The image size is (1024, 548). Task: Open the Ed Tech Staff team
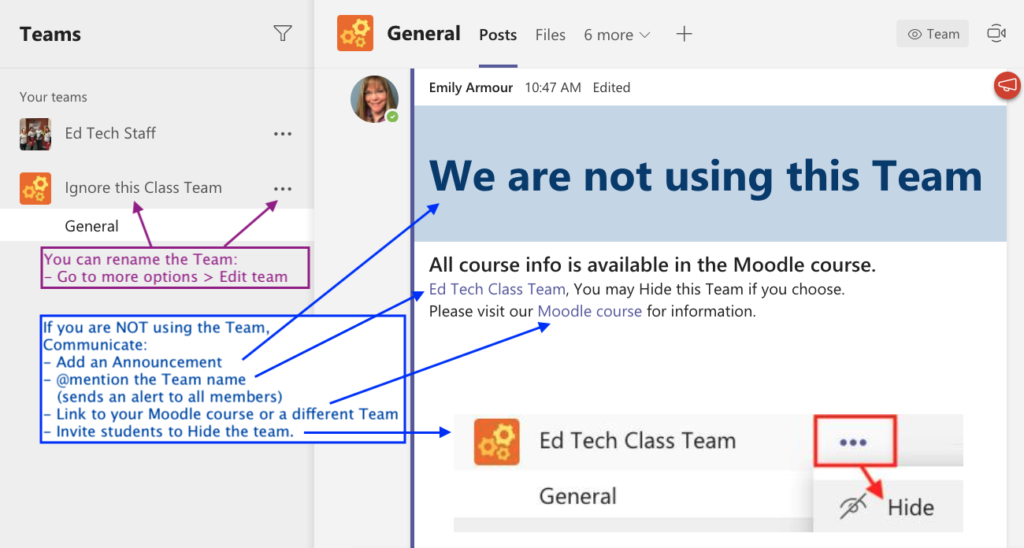pos(110,133)
